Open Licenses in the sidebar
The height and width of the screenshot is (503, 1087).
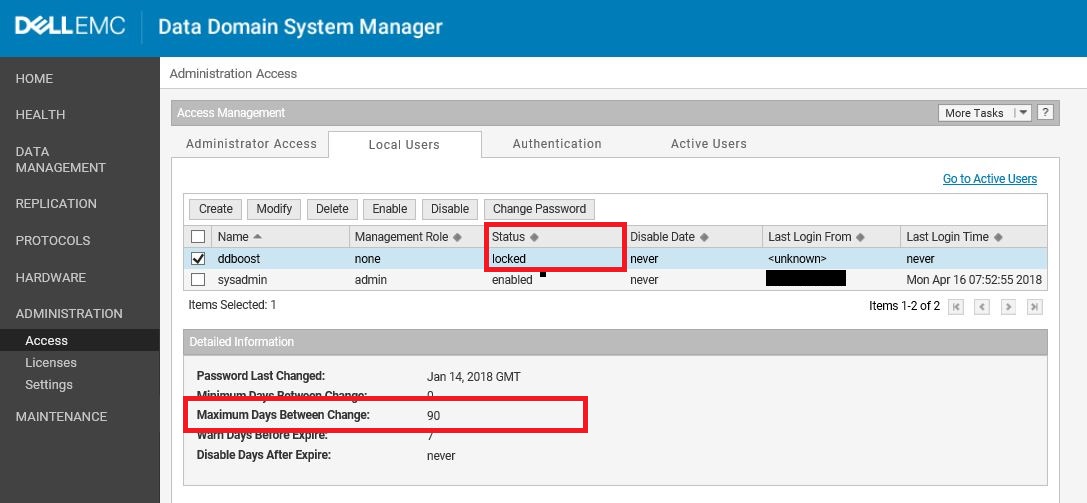(51, 363)
